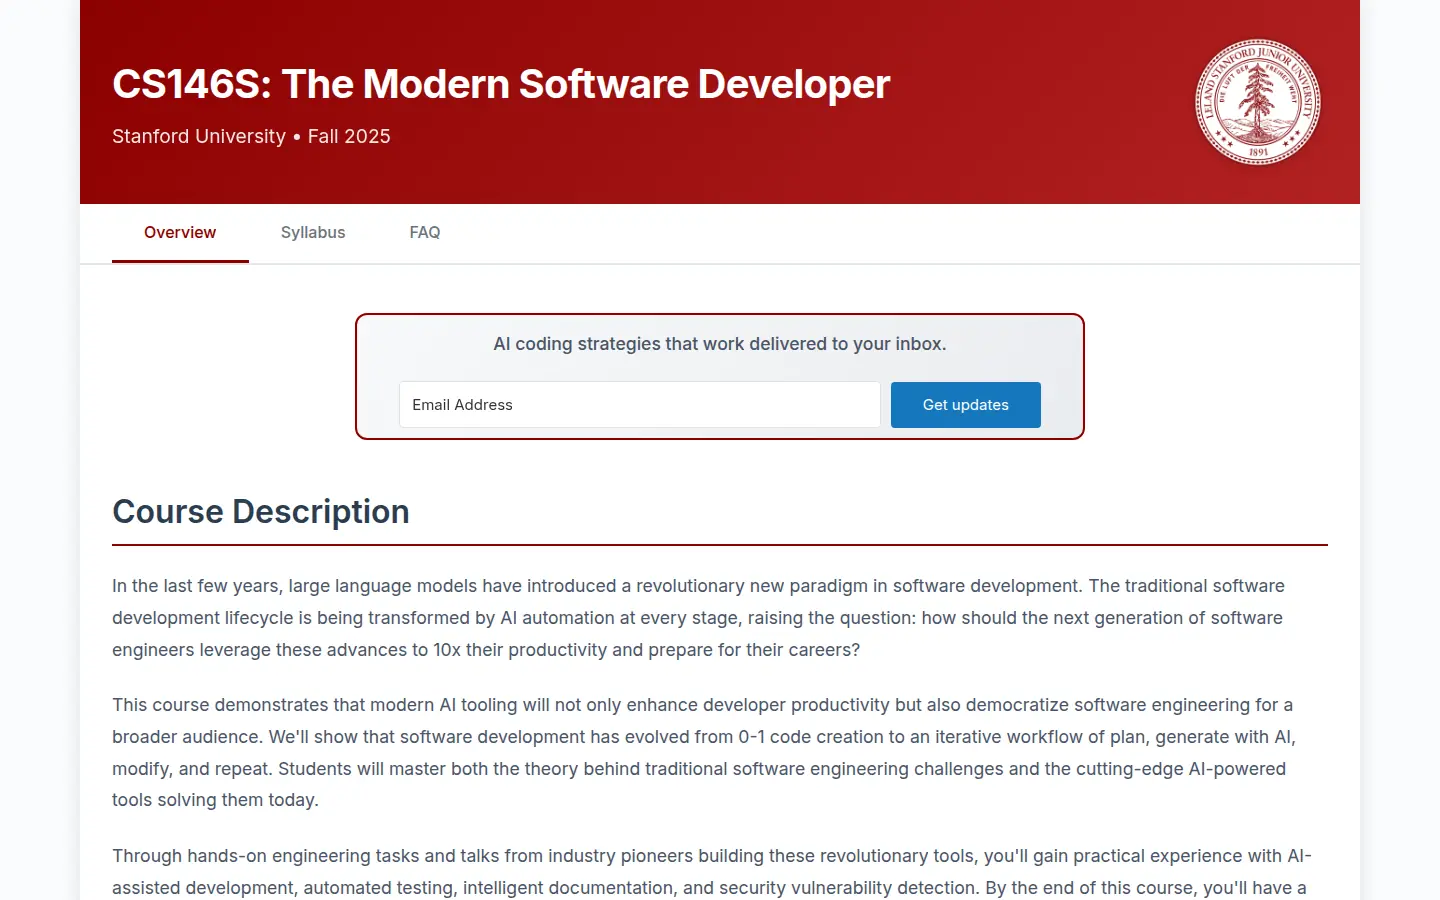The width and height of the screenshot is (1440, 900).
Task: Click paragraph starting 'Through hands-on engineering tasks'
Action: [x=720, y=872]
